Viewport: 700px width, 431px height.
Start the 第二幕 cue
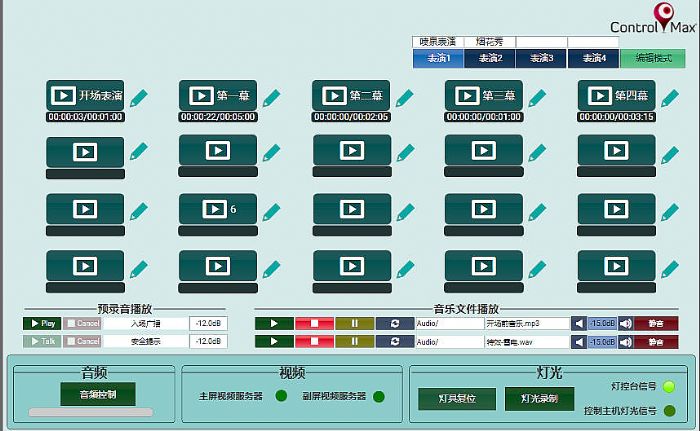coord(351,95)
